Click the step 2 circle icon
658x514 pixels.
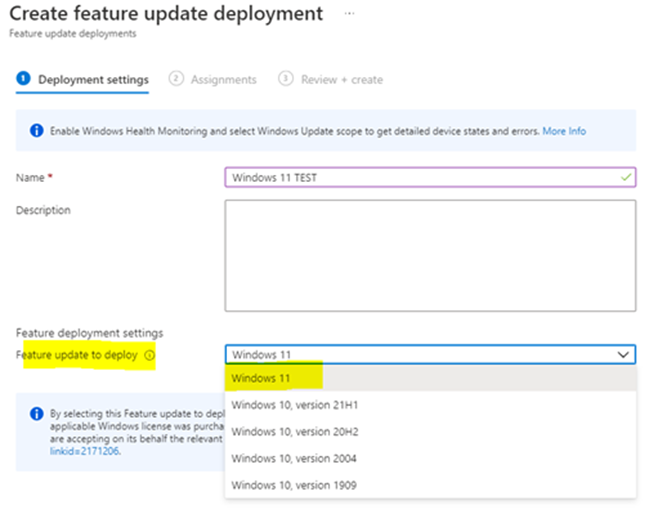176,78
